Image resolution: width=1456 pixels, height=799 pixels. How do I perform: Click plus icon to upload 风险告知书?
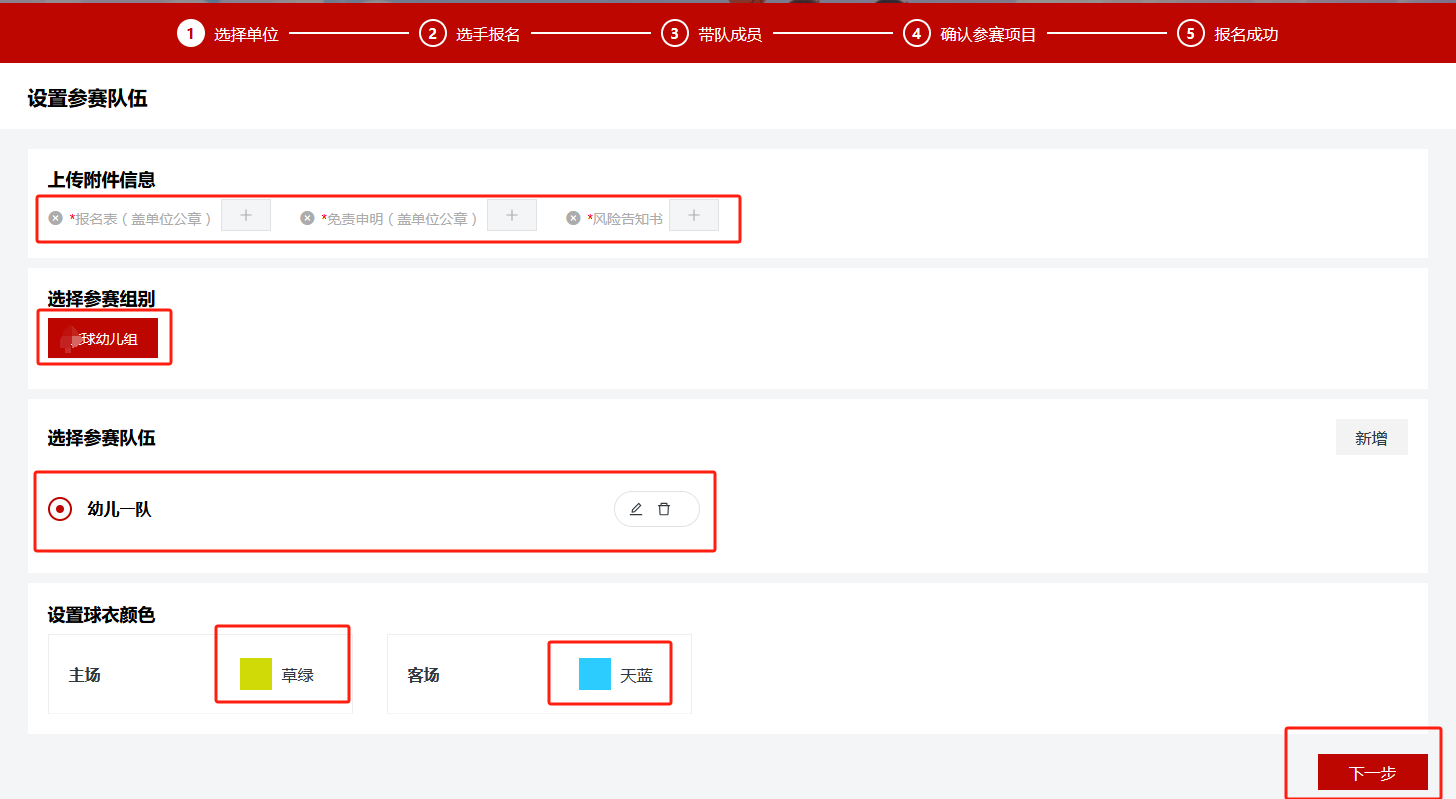[x=694, y=215]
